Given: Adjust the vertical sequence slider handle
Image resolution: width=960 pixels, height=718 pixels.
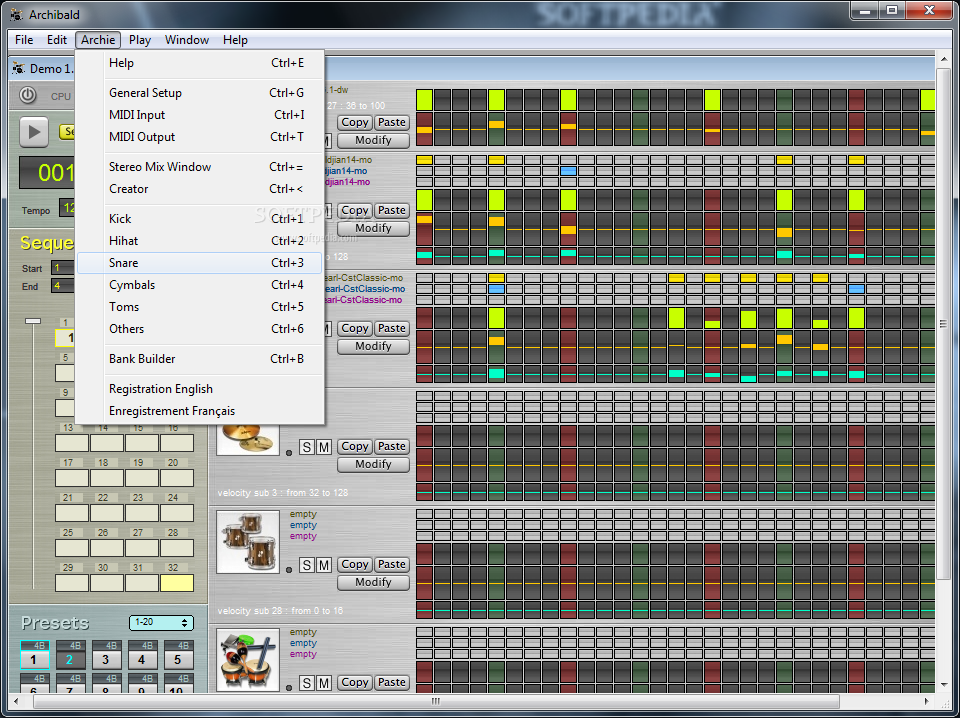Looking at the screenshot, I should point(33,321).
